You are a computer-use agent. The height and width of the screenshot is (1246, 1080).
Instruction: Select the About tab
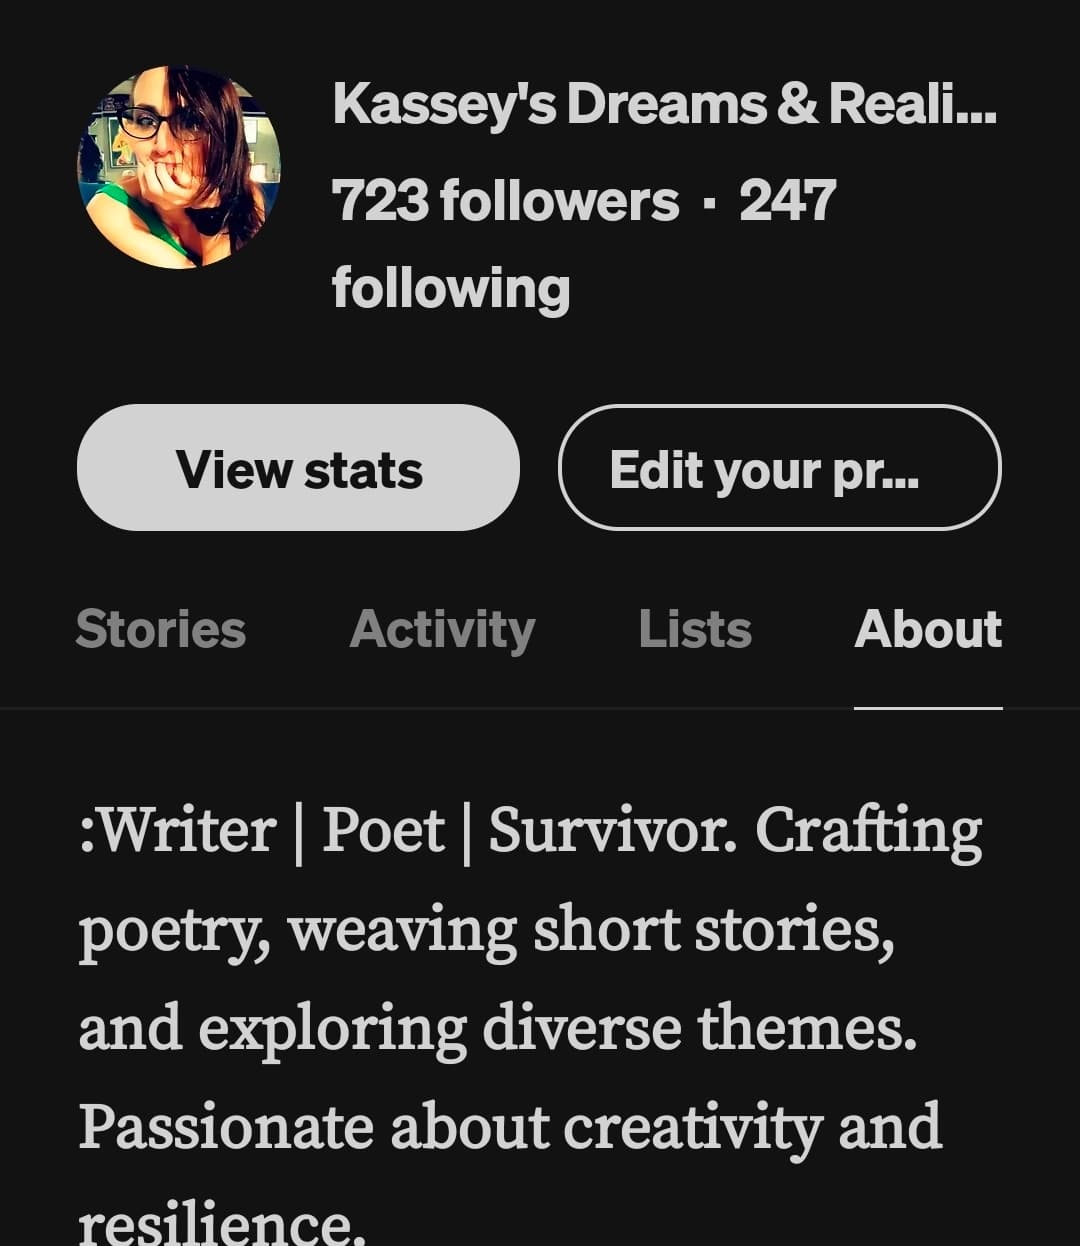coord(928,629)
